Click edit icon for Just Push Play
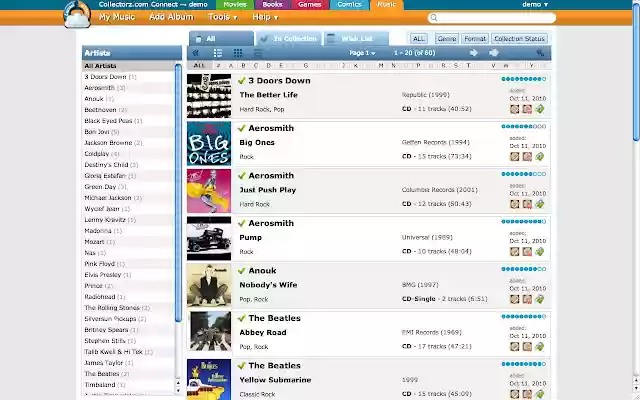This screenshot has width=640, height=400. click(x=515, y=204)
